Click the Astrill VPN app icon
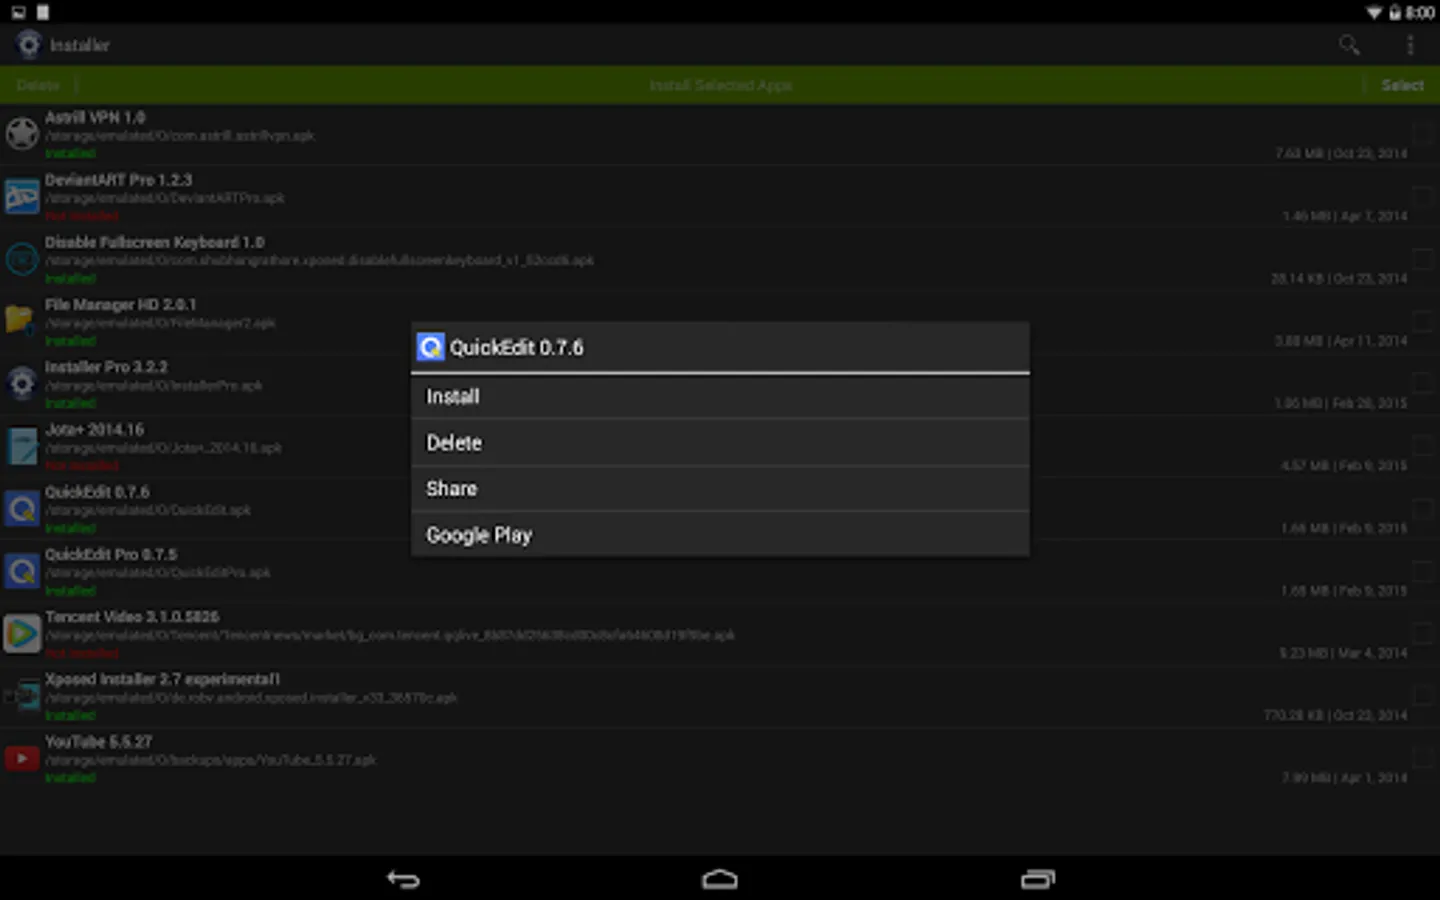This screenshot has height=900, width=1440. click(x=22, y=134)
